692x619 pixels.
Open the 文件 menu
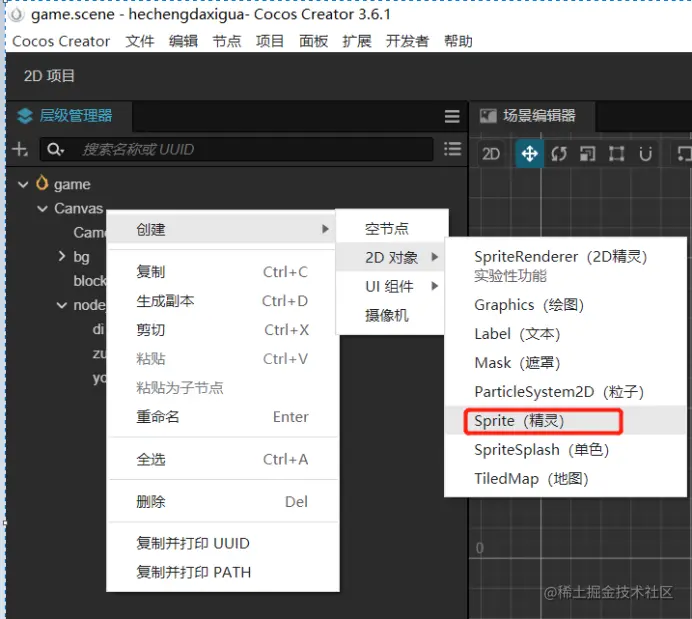[x=140, y=41]
